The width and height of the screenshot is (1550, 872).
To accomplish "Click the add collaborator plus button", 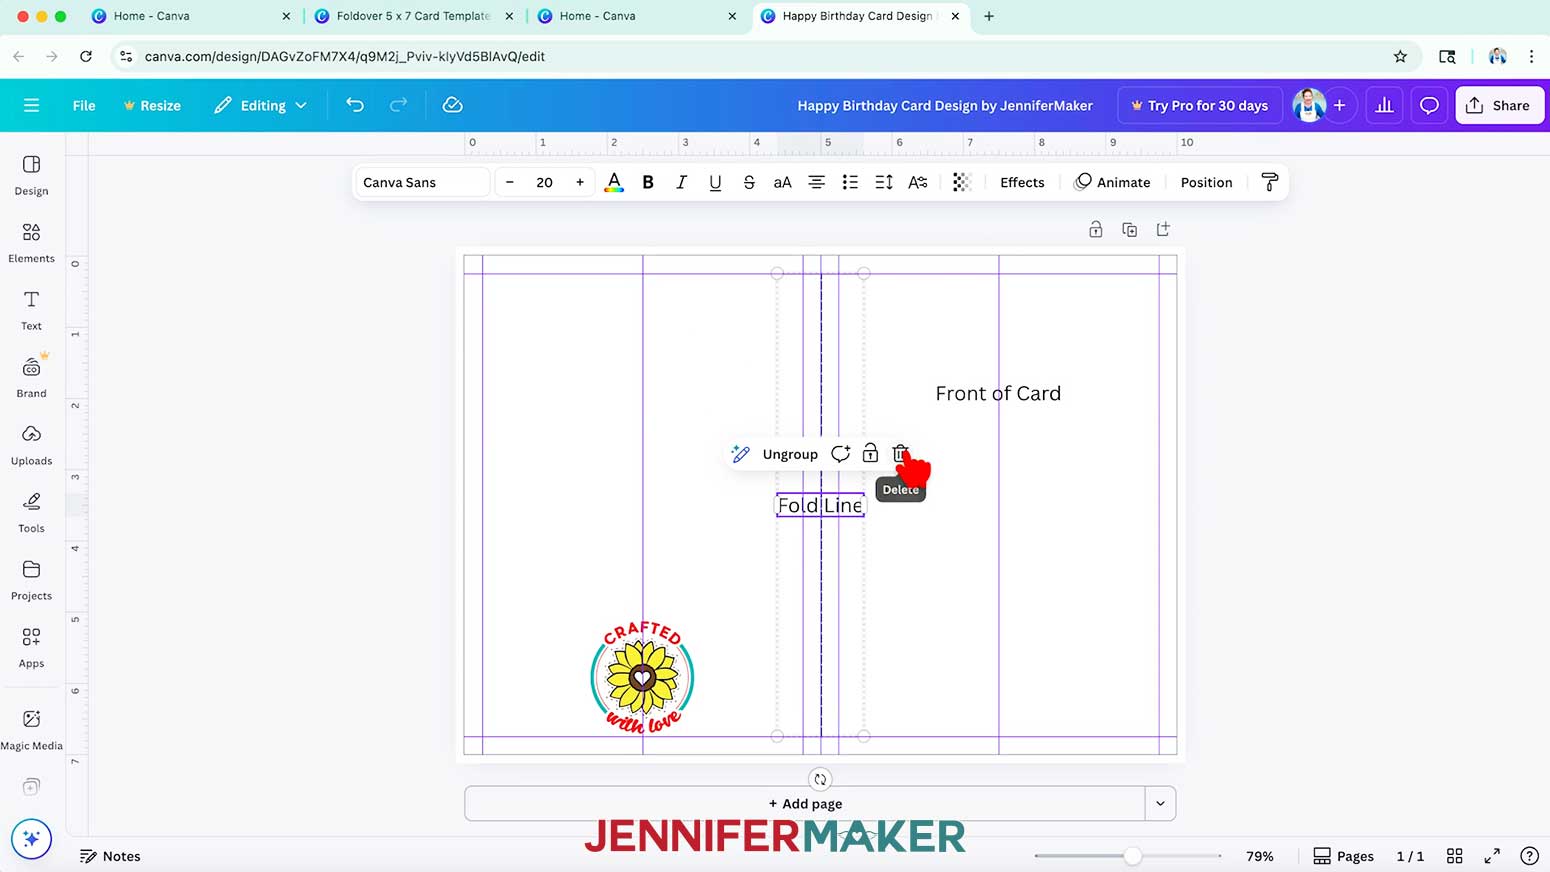I will click(1340, 105).
